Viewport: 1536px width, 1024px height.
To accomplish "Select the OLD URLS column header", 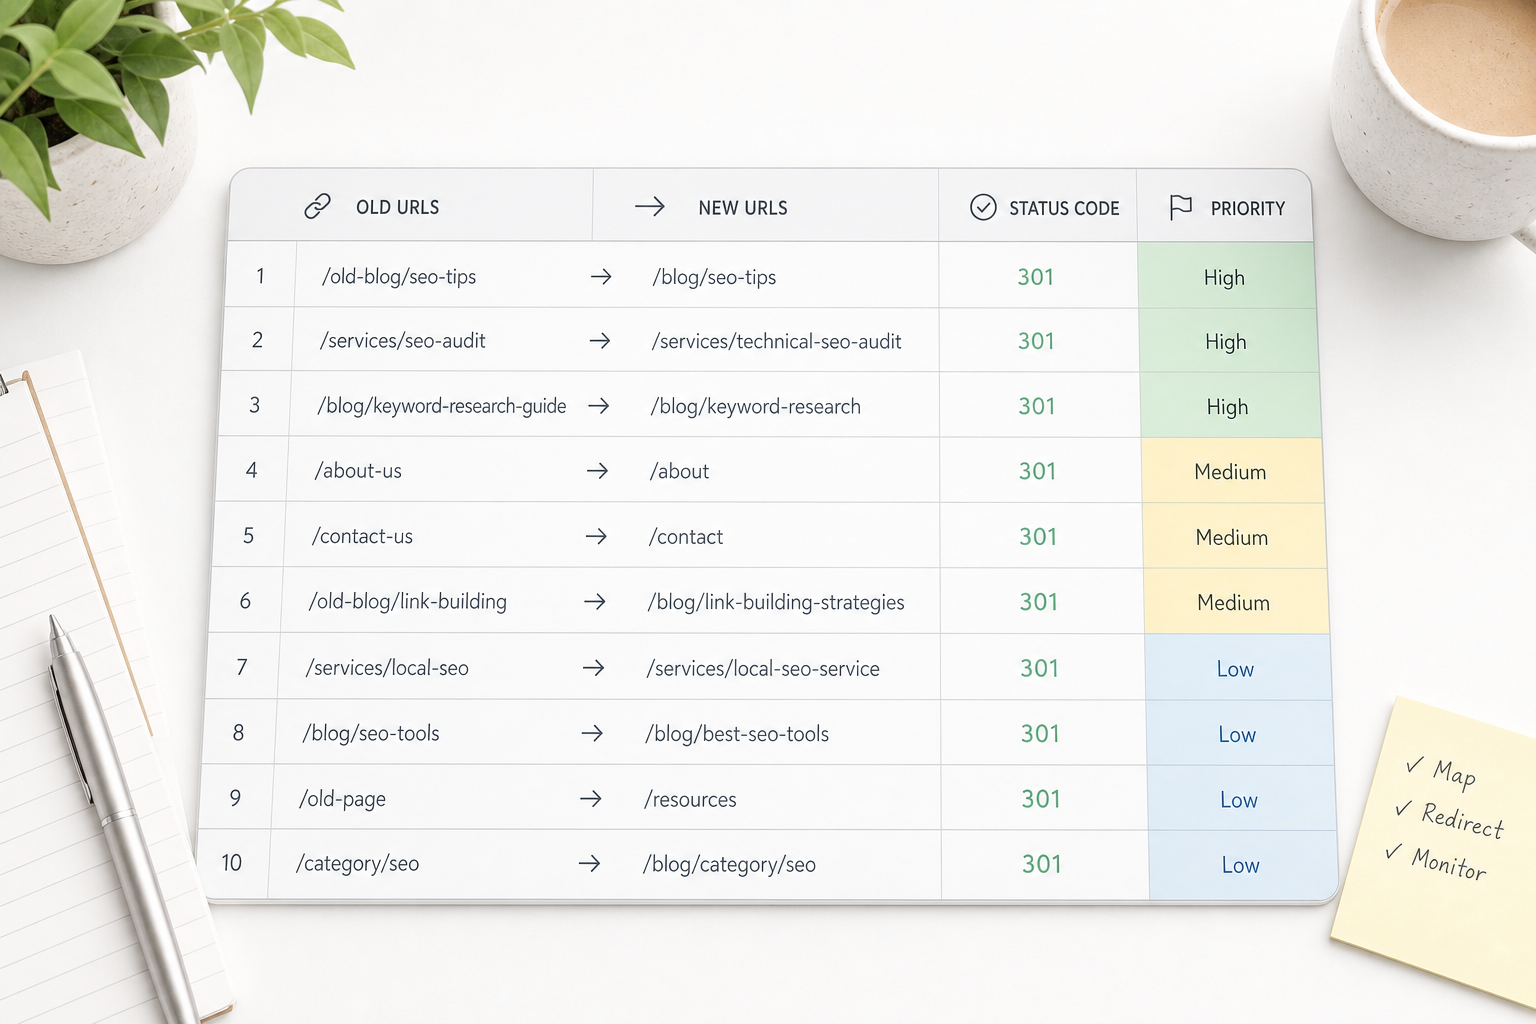I will tap(410, 205).
